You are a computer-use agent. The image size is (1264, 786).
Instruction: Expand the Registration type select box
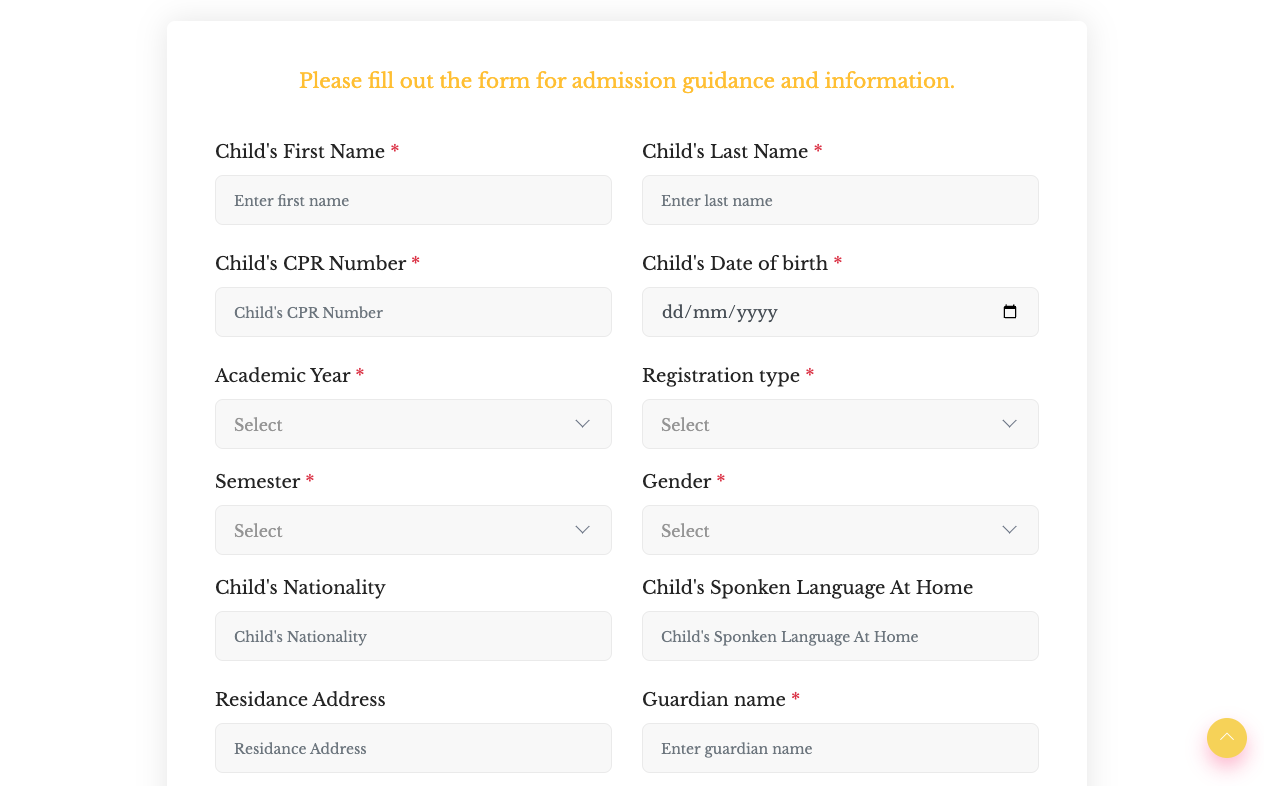point(840,424)
